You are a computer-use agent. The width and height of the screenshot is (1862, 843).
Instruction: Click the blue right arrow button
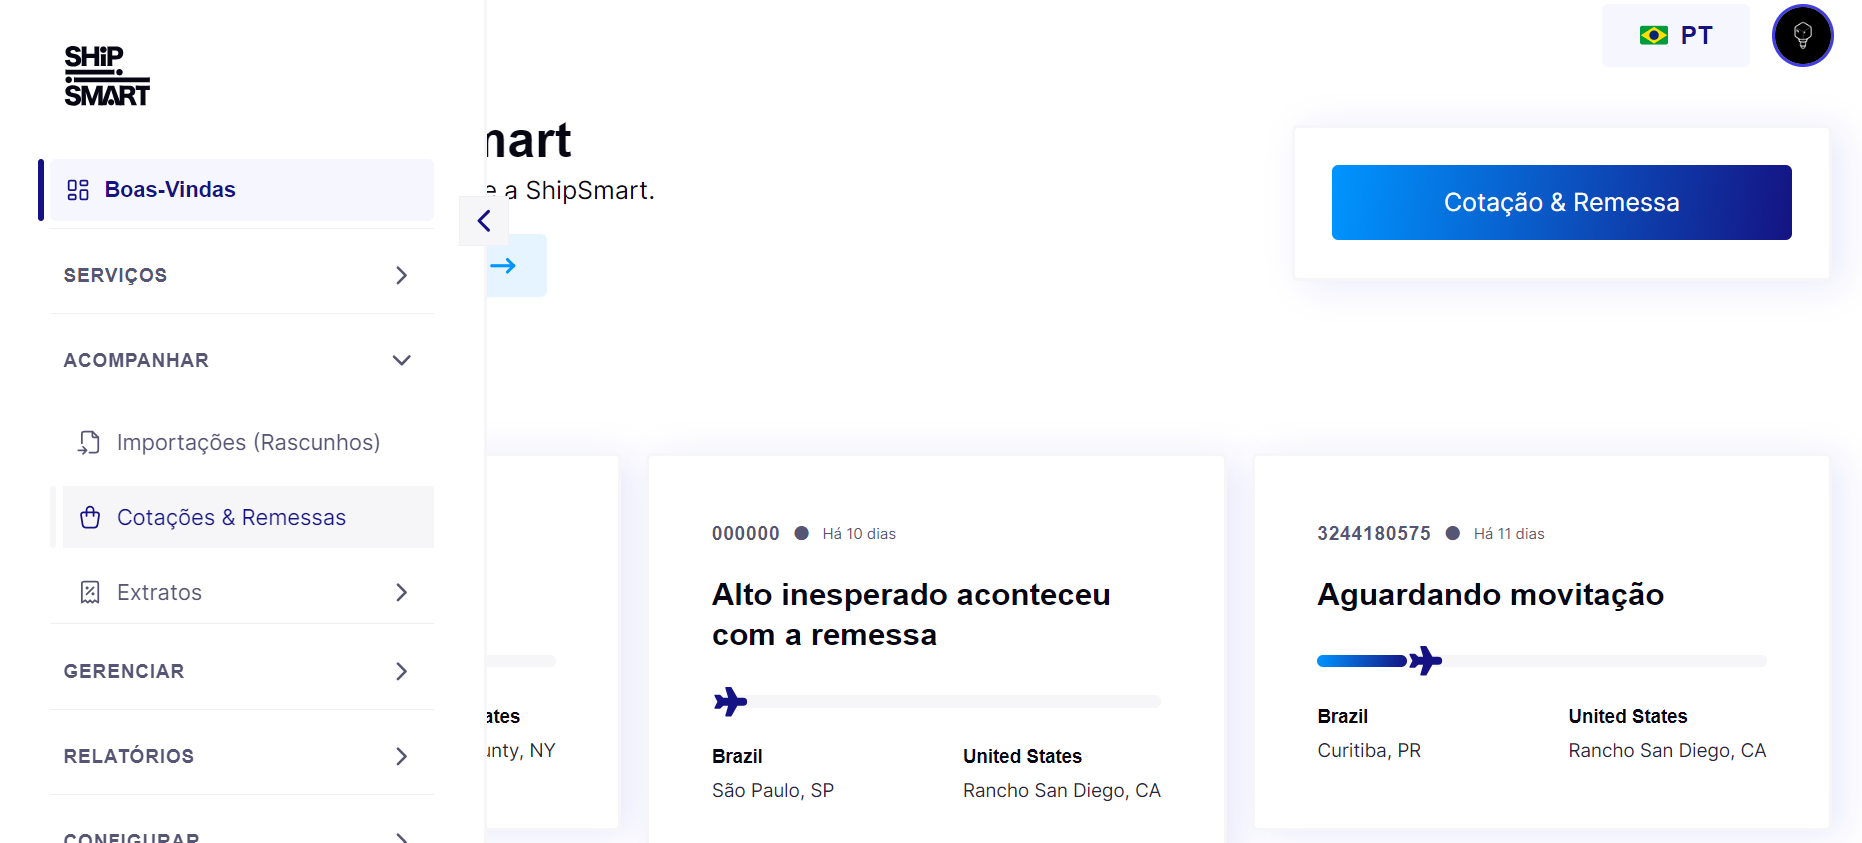pos(505,266)
